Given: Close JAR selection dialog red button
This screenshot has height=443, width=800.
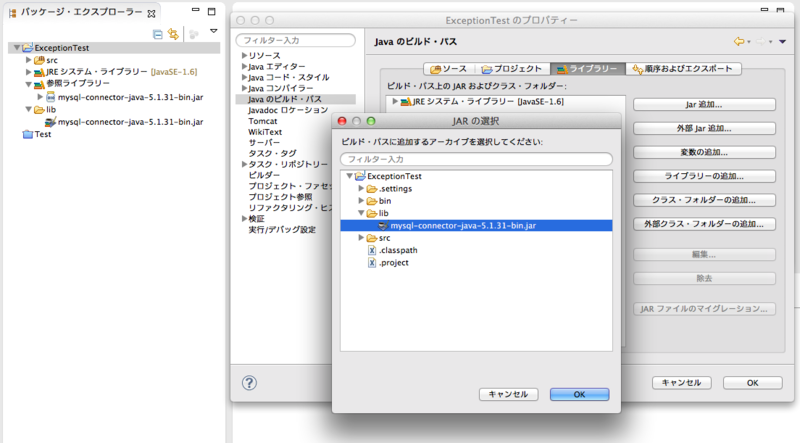Looking at the screenshot, I should click(342, 121).
